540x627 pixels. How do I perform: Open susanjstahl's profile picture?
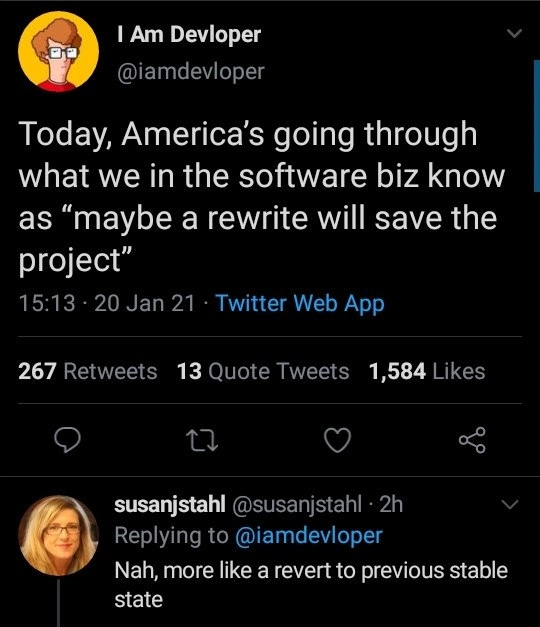(58, 535)
